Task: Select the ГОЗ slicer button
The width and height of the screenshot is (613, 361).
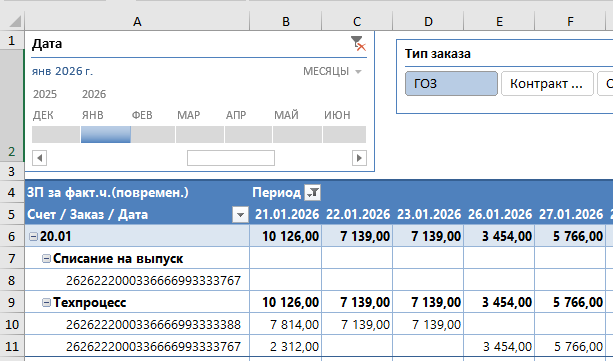Action: (x=451, y=83)
